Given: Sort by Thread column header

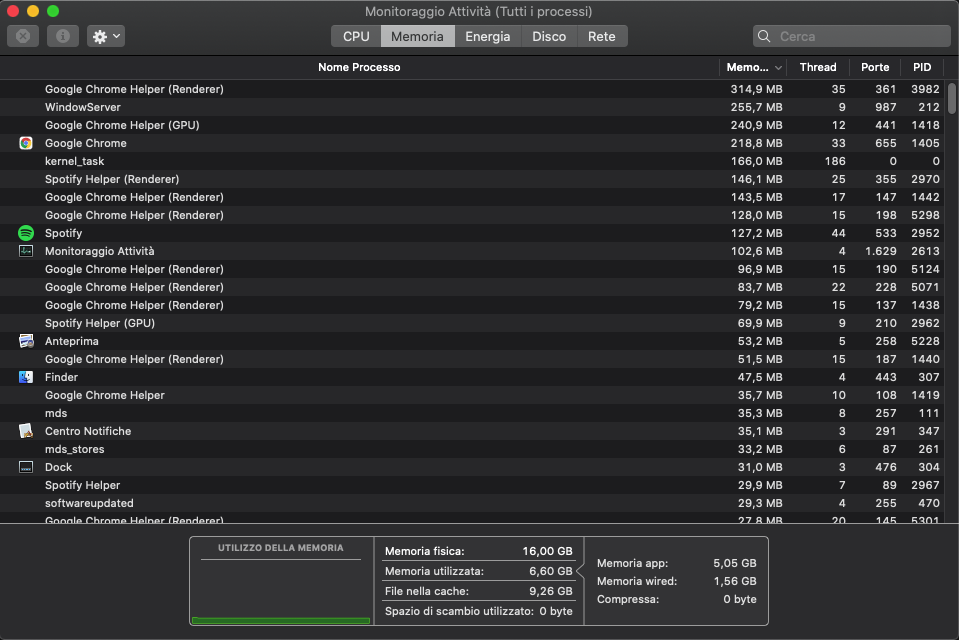Looking at the screenshot, I should coord(818,67).
